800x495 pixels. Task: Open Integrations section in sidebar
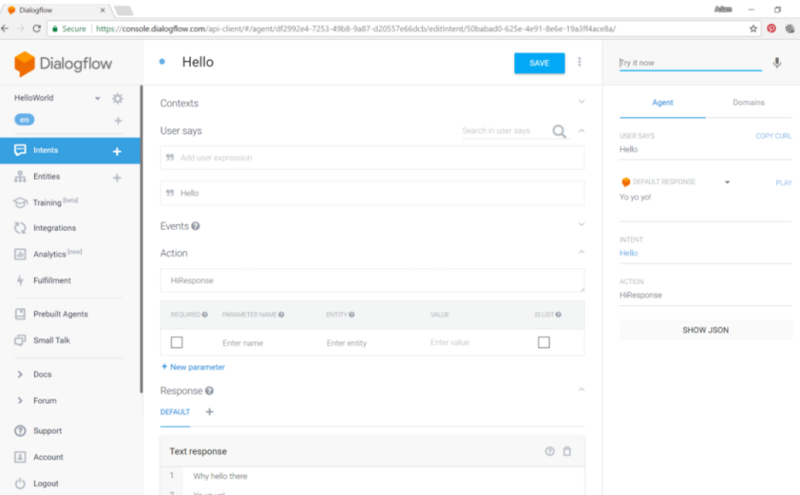(55, 228)
